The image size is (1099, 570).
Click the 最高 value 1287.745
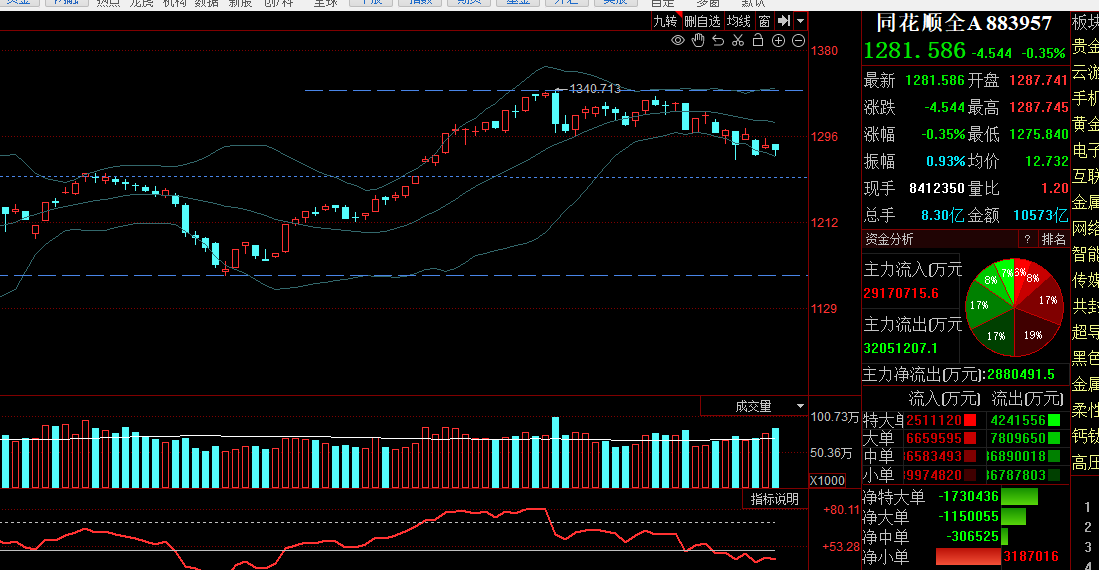1038,107
